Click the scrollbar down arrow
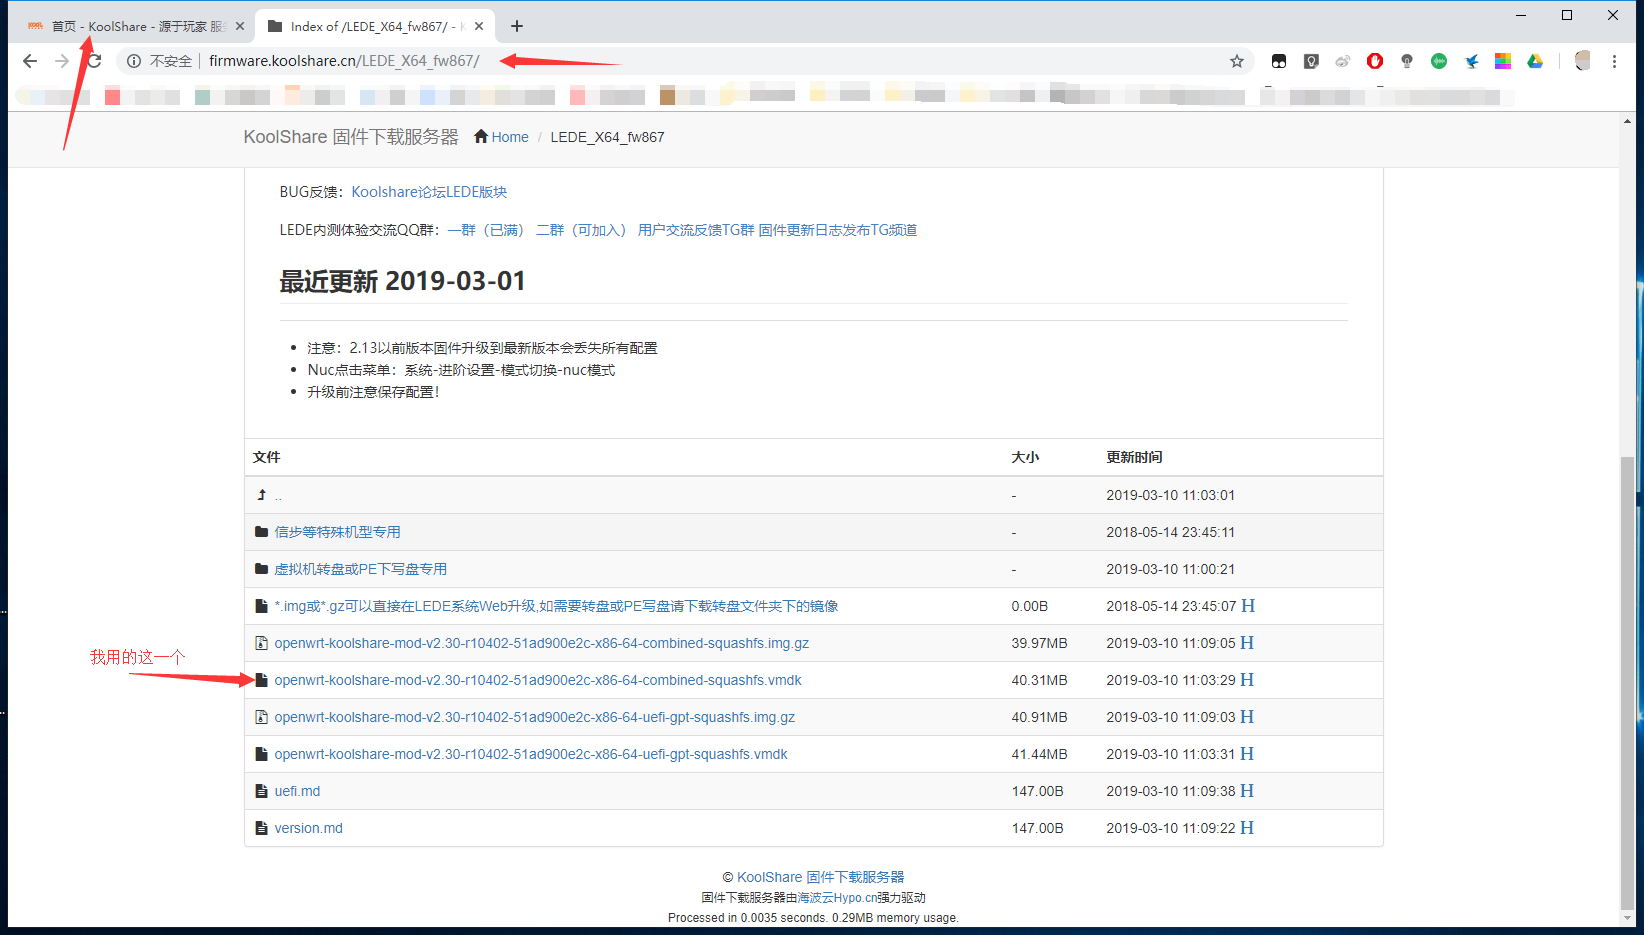The width and height of the screenshot is (1644, 935). [x=1627, y=918]
